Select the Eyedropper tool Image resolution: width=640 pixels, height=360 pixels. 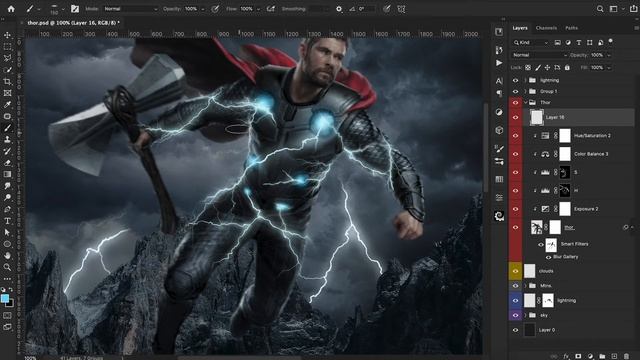[7, 104]
